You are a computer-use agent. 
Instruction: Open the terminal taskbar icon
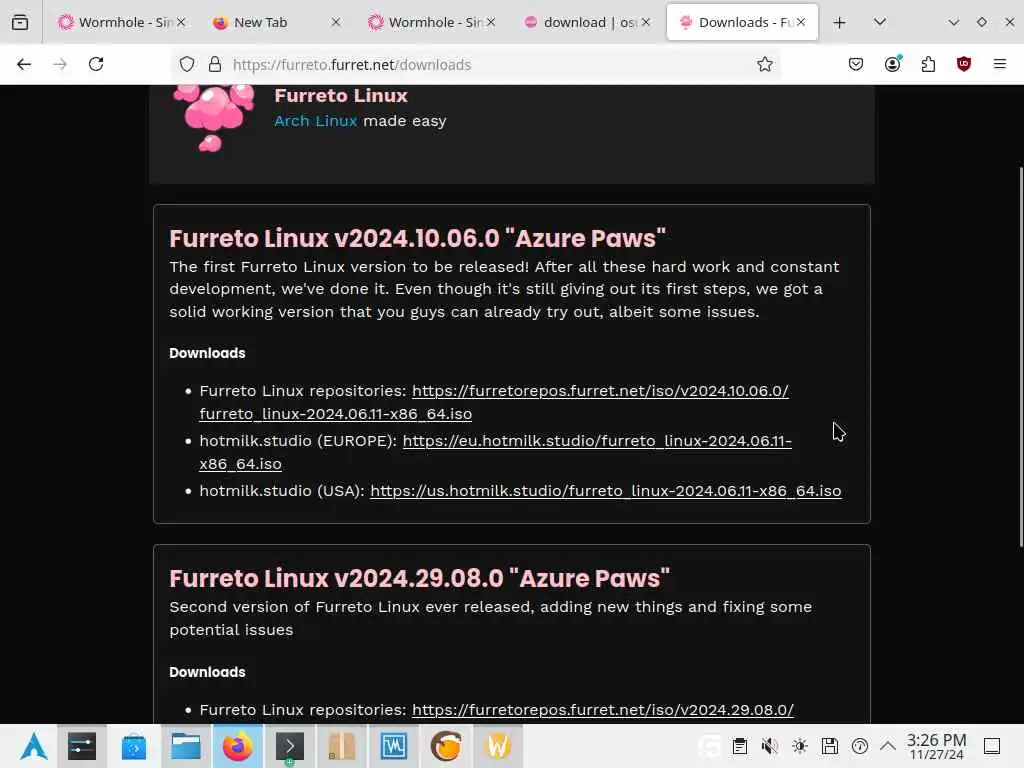pos(289,746)
